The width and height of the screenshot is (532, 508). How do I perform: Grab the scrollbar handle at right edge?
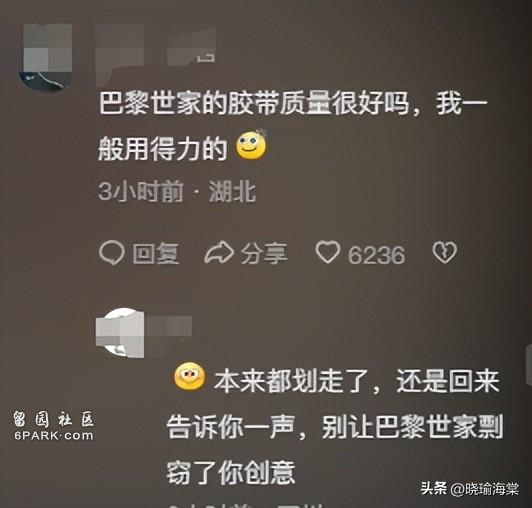[x=529, y=365]
